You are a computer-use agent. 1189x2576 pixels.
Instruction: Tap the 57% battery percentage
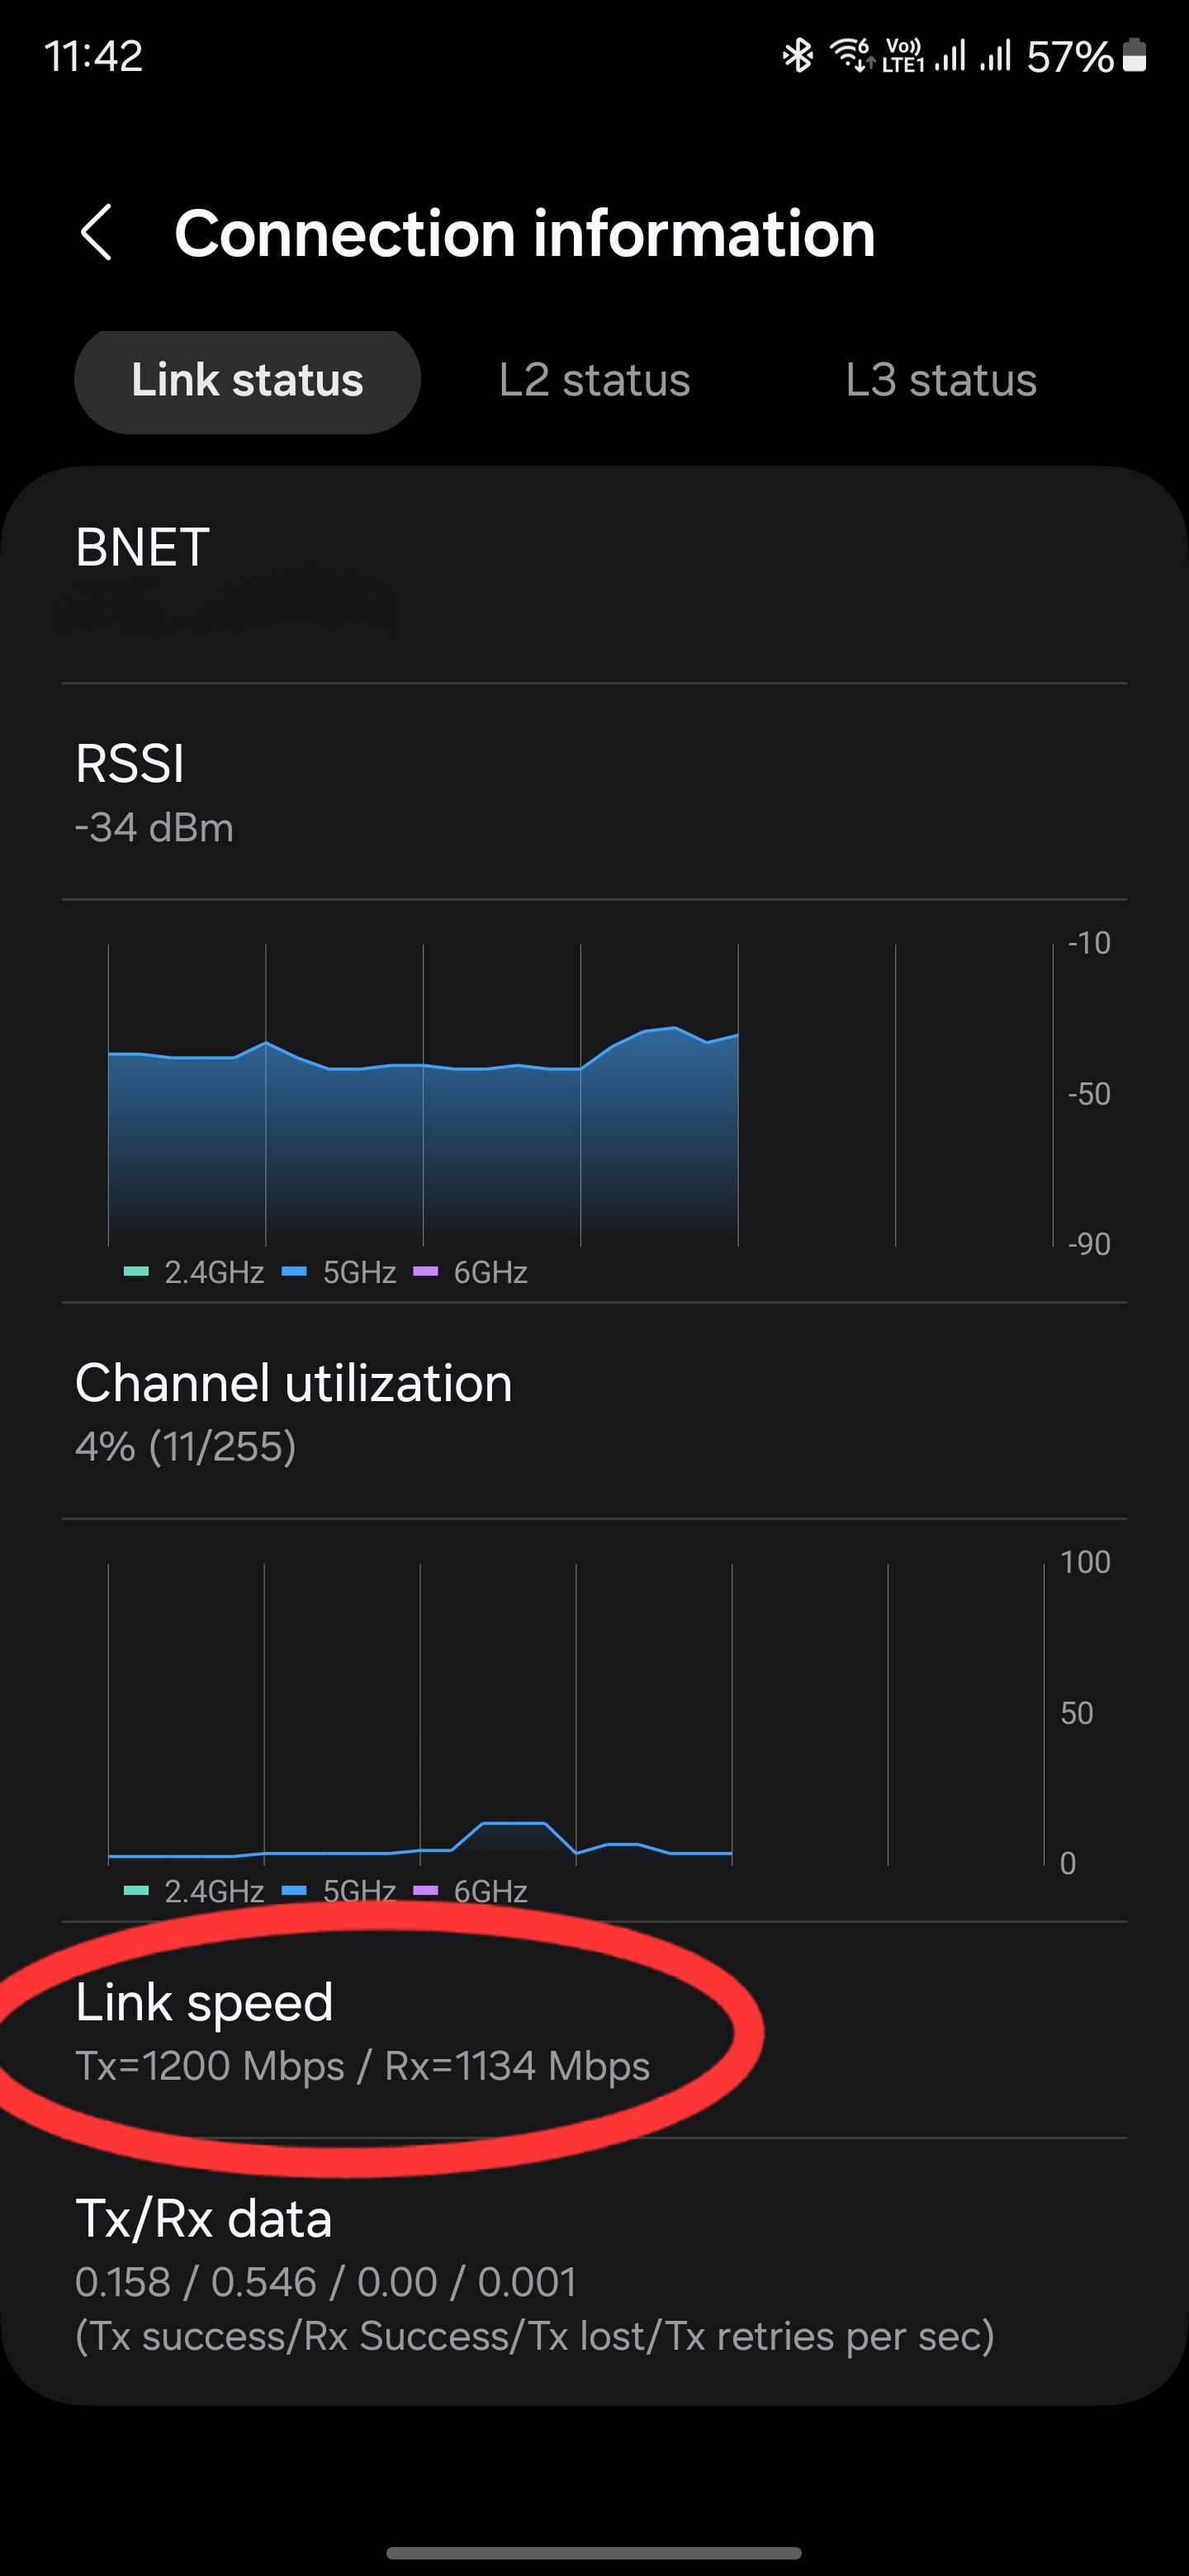point(1070,57)
